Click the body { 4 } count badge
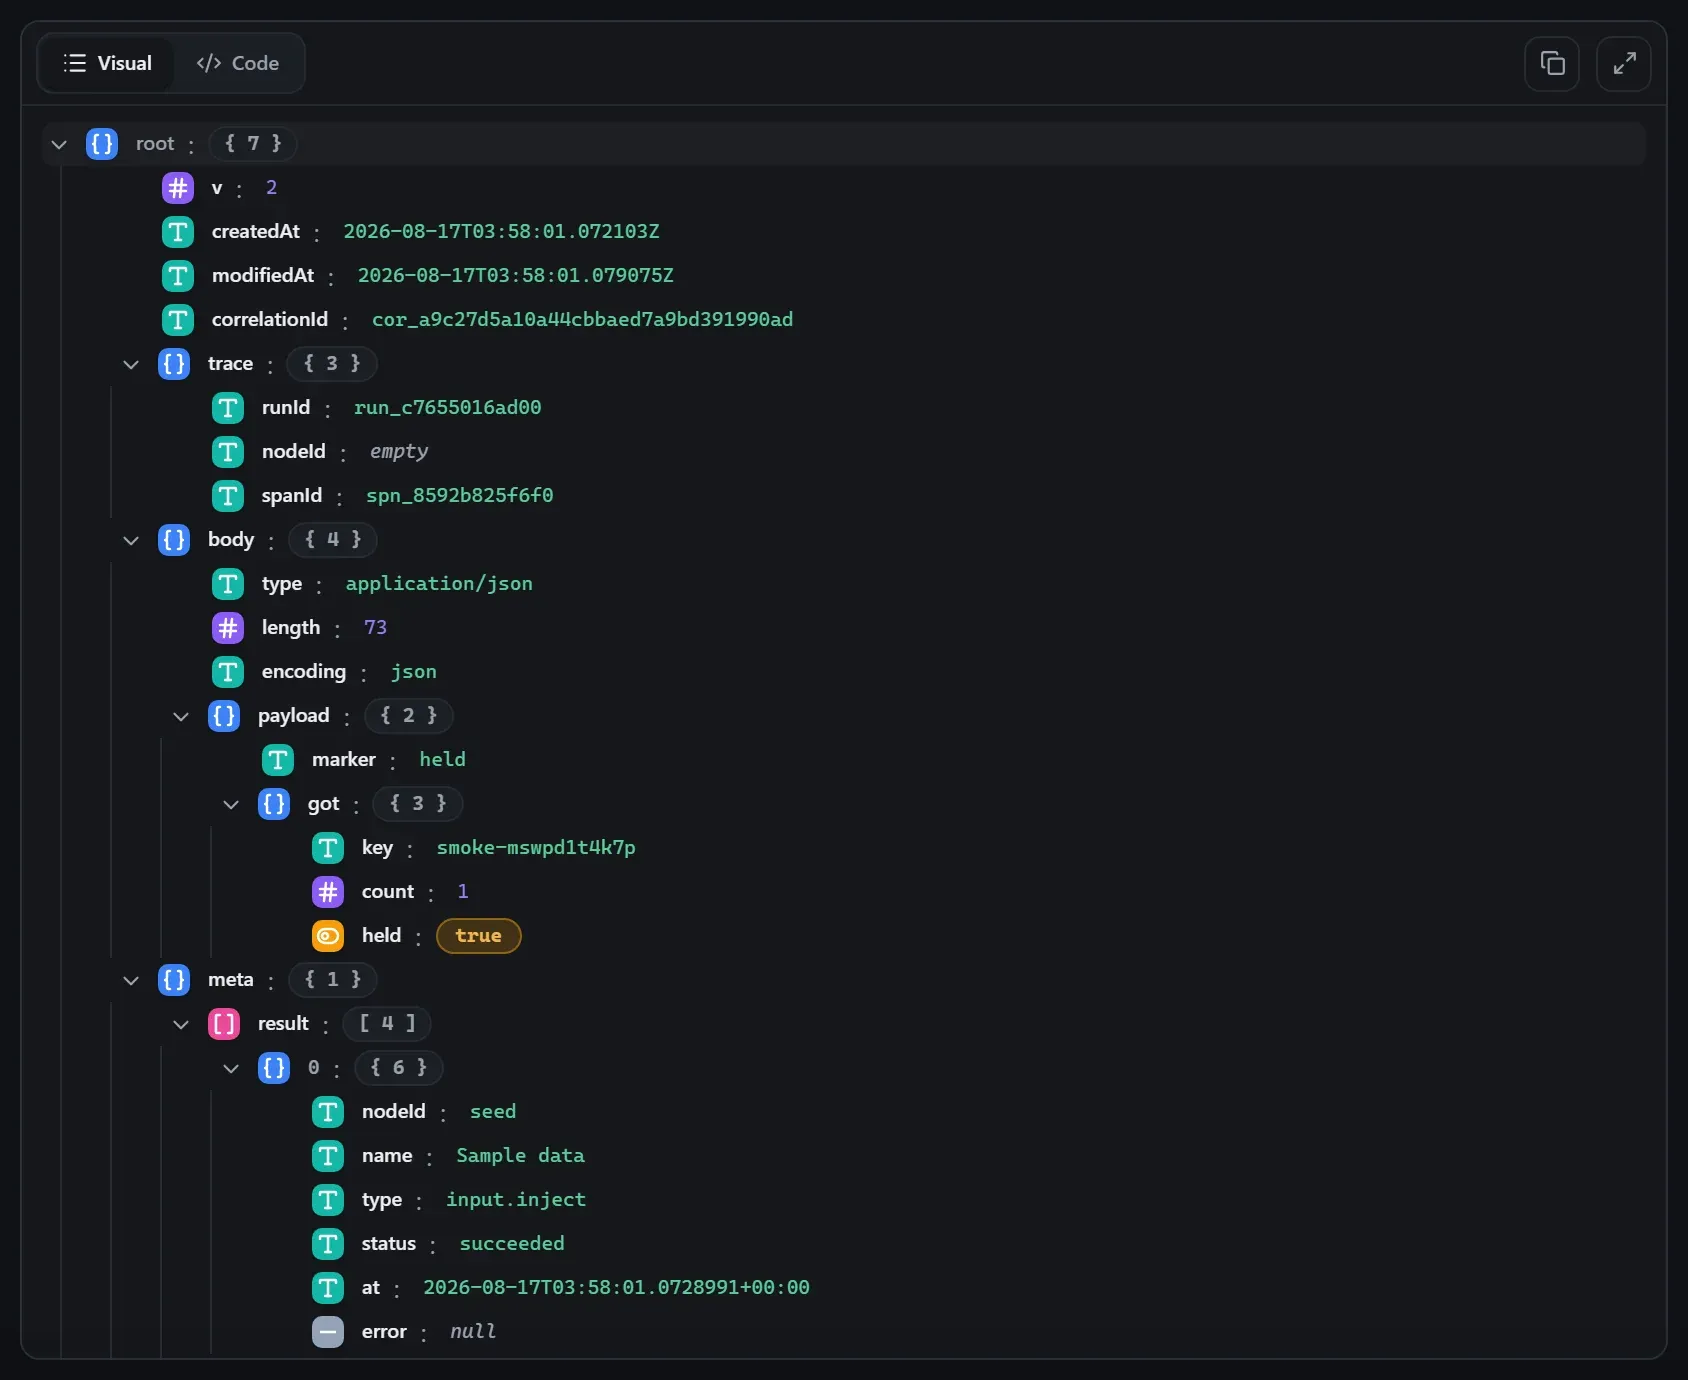The height and width of the screenshot is (1380, 1688). click(x=333, y=540)
